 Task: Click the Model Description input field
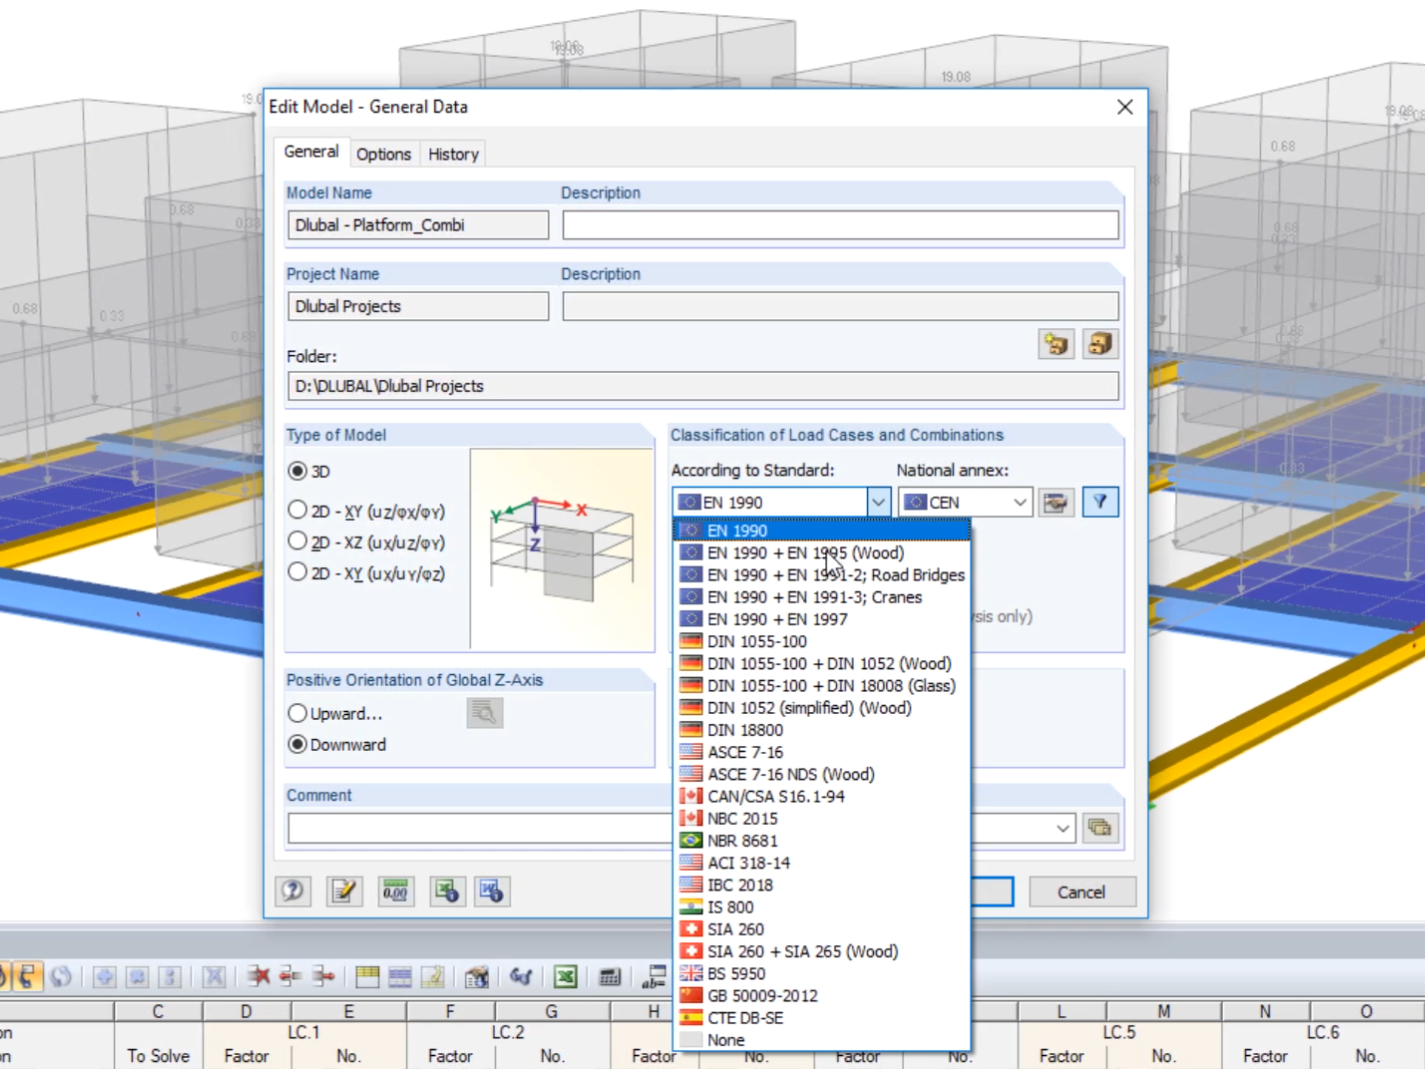[840, 225]
